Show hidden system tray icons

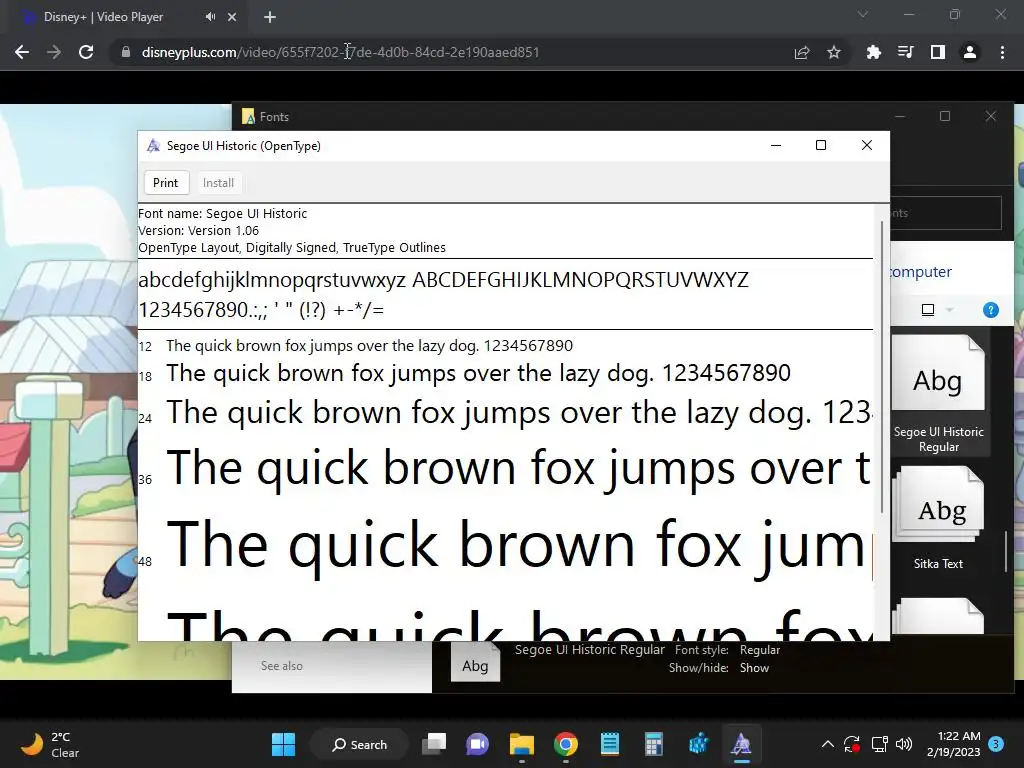[x=827, y=744]
